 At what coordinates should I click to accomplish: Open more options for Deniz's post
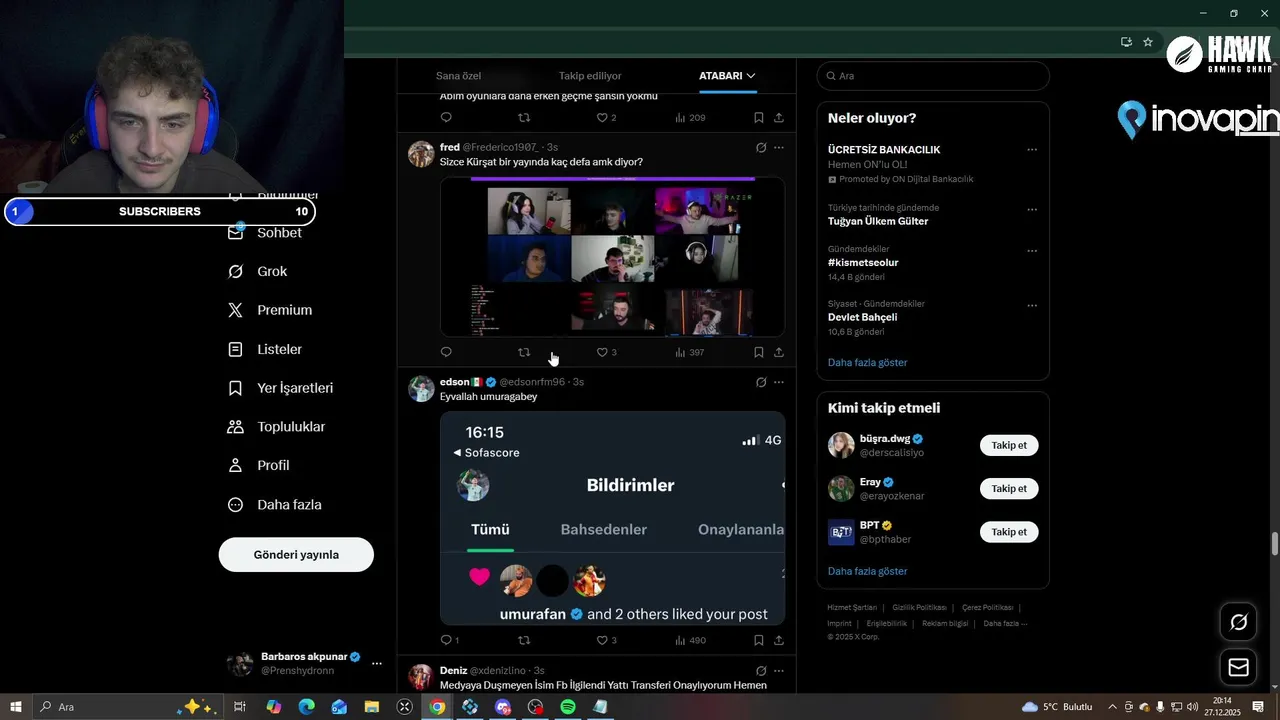tap(779, 670)
